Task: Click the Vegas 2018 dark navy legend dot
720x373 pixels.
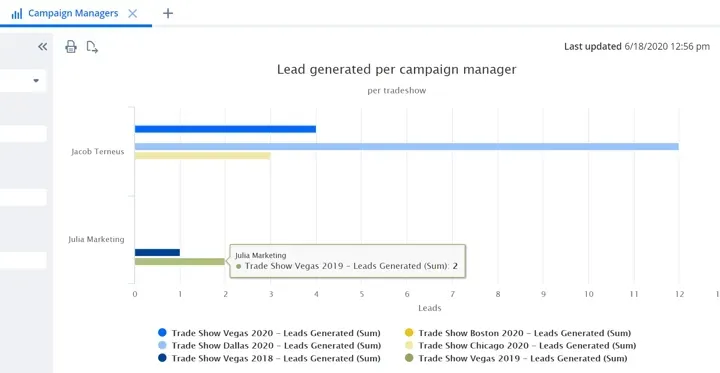Action: (x=162, y=358)
